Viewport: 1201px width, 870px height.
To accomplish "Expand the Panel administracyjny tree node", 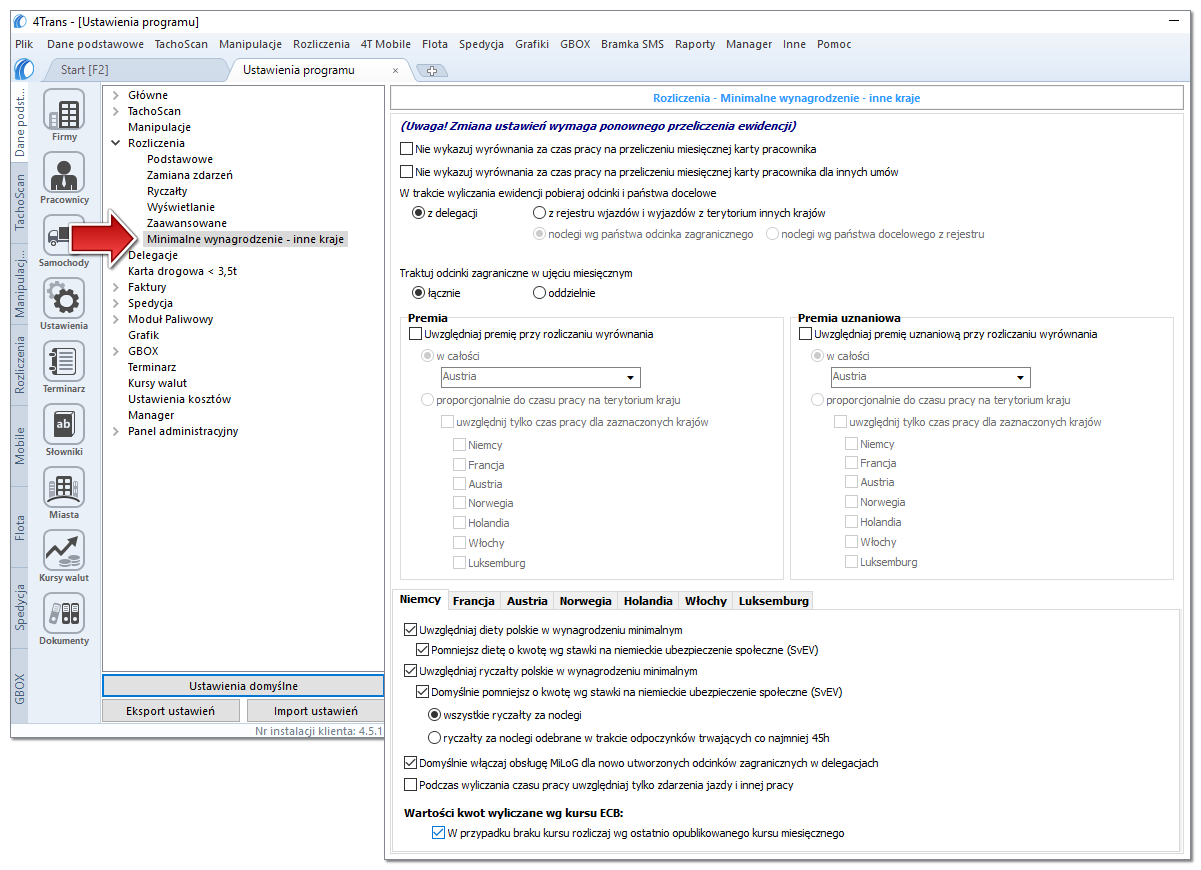I will pyautogui.click(x=116, y=432).
